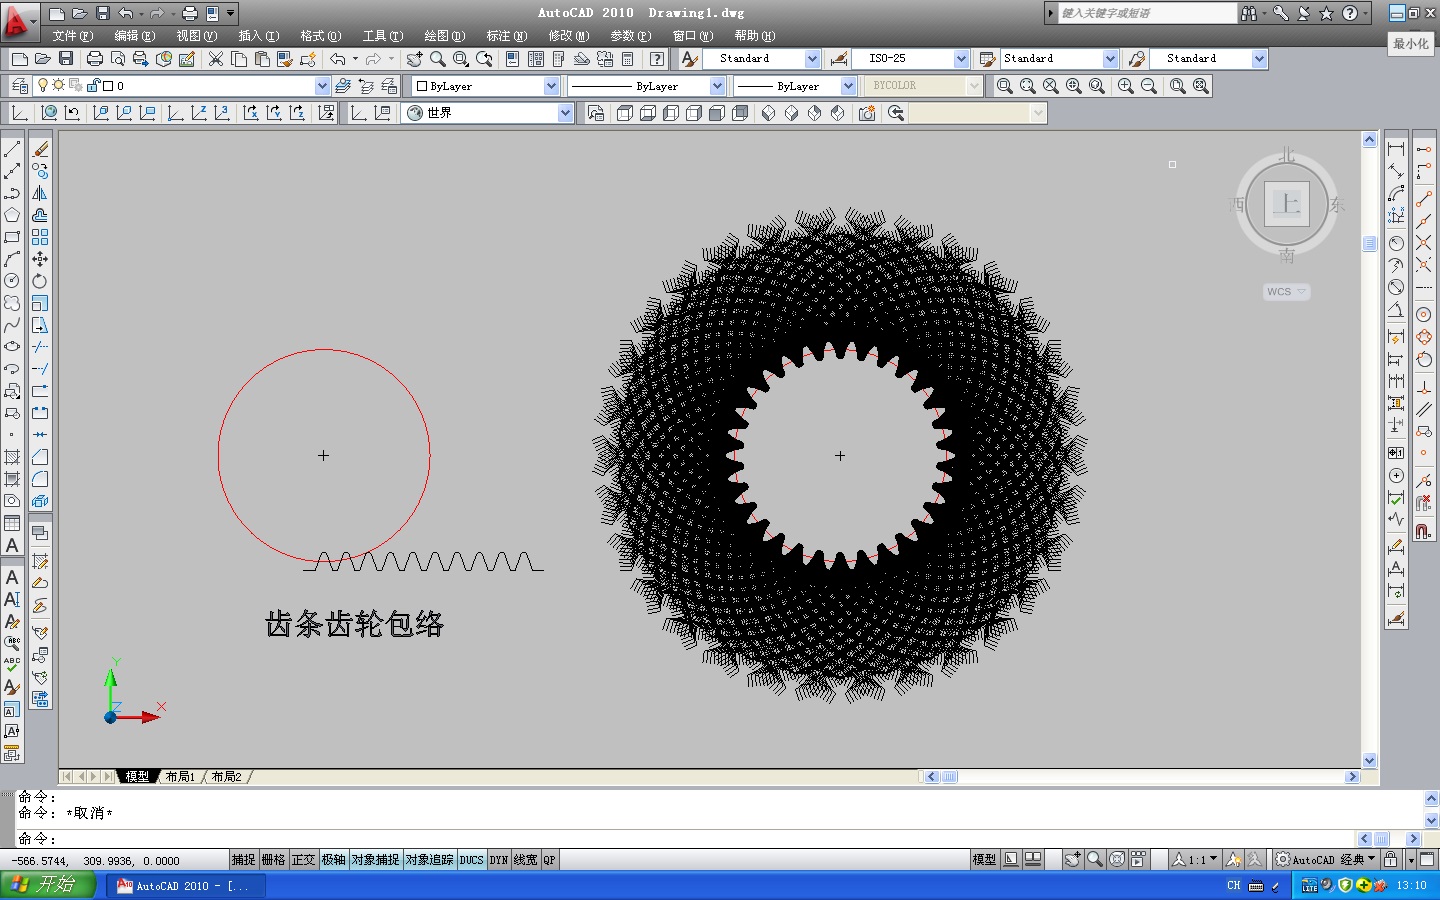Click the Zoom Realtime magnifier icon

pos(437,59)
